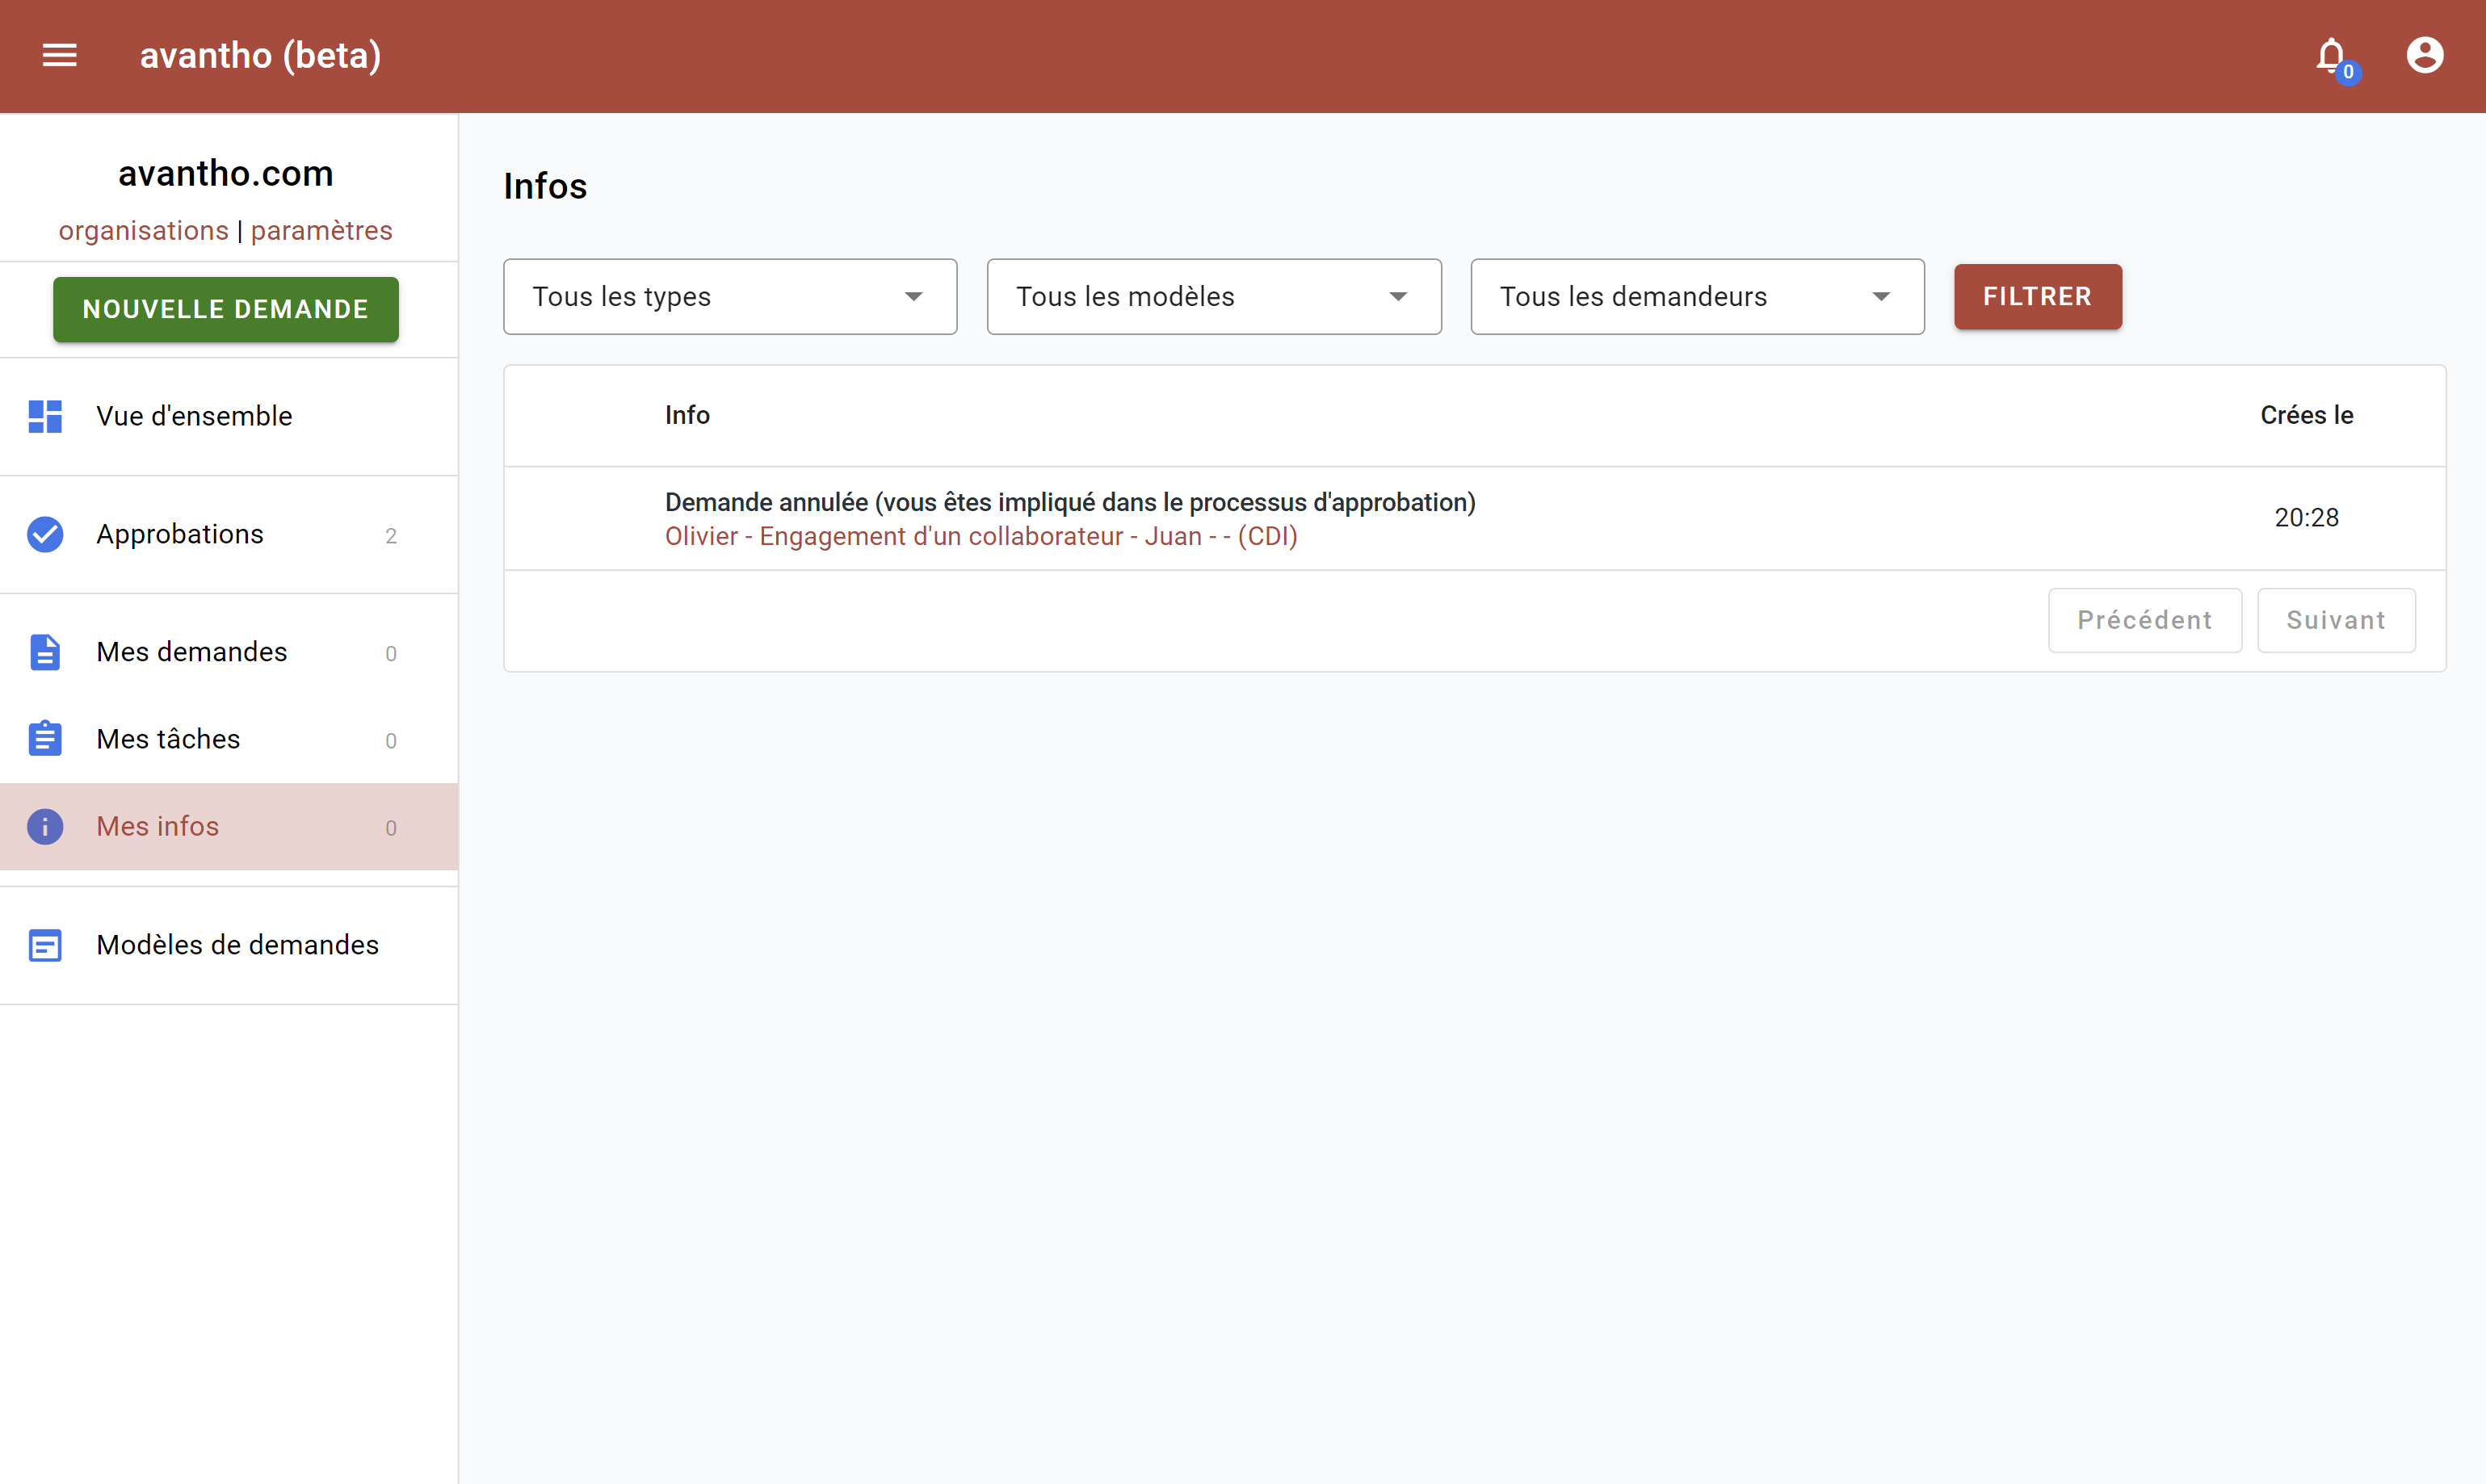Open the Approbations section
This screenshot has width=2486, height=1484.
pyautogui.click(x=229, y=534)
